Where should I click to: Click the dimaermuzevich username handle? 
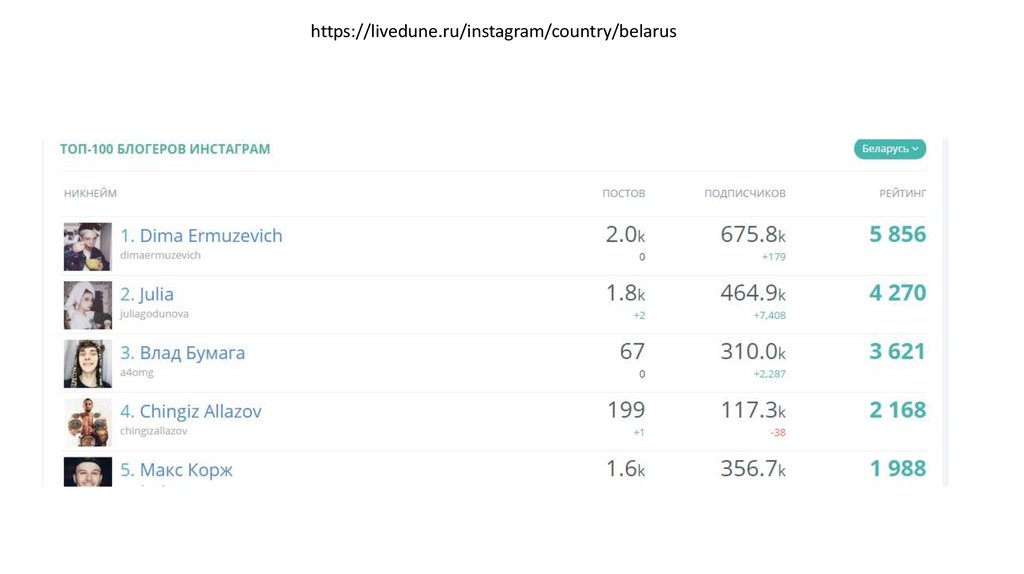tap(160, 256)
